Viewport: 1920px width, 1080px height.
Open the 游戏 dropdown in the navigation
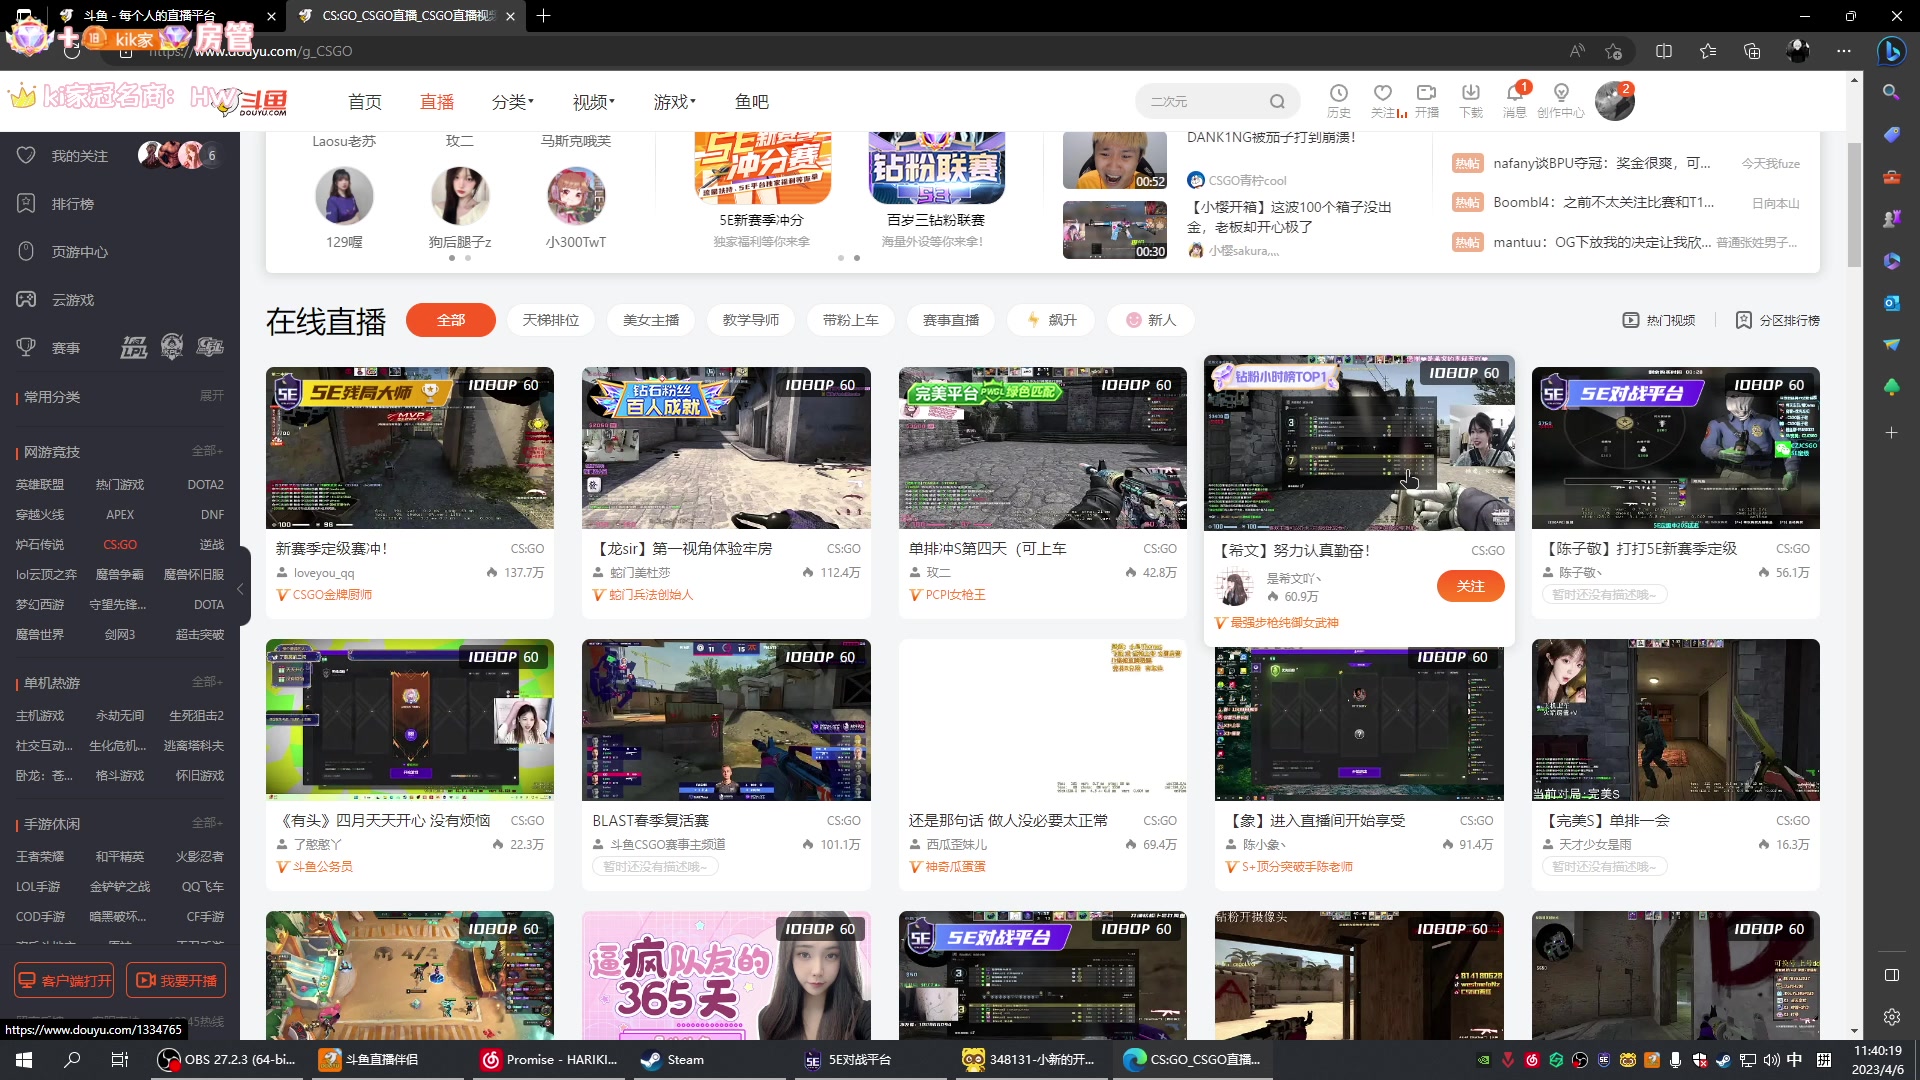coord(675,102)
